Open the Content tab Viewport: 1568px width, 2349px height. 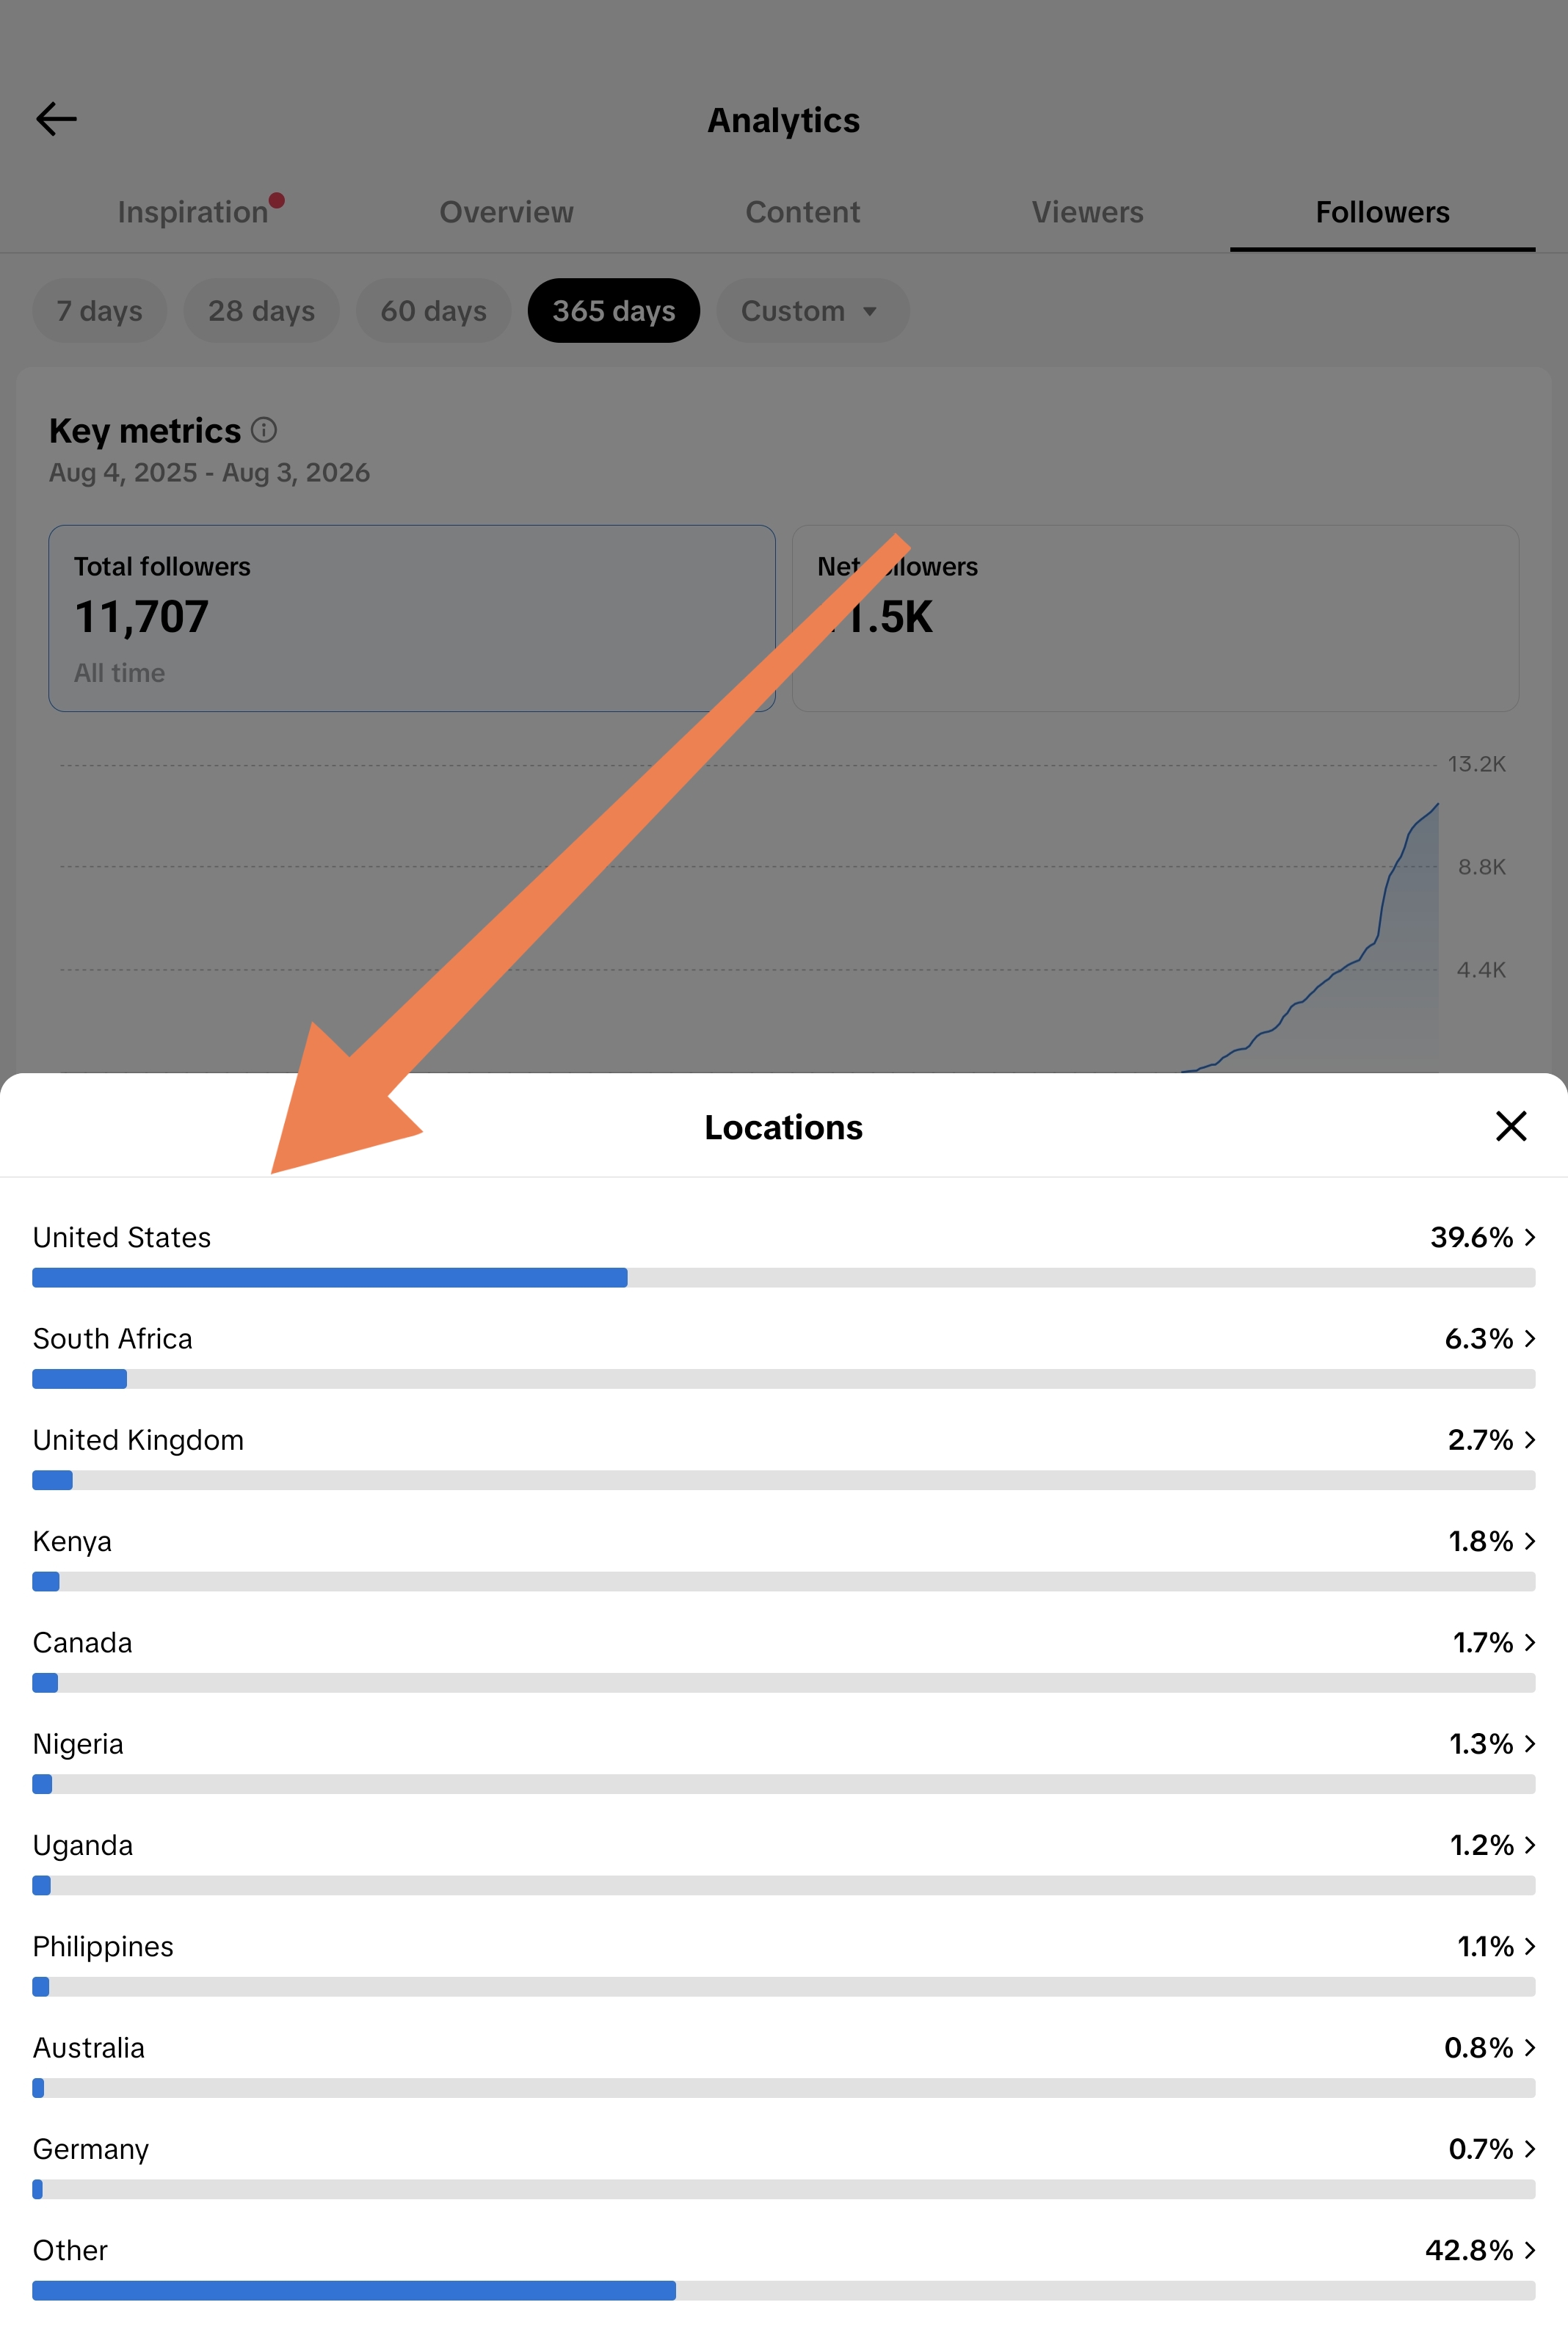pyautogui.click(x=802, y=212)
